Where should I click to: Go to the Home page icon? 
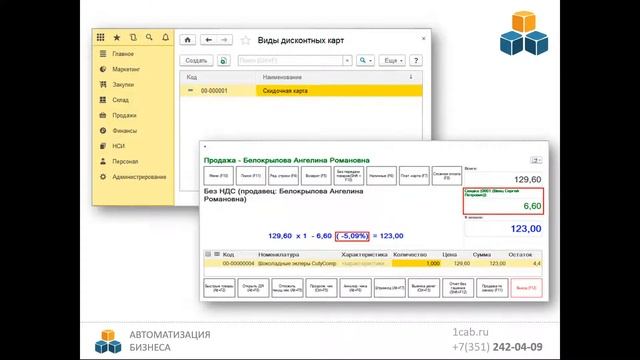pos(187,40)
